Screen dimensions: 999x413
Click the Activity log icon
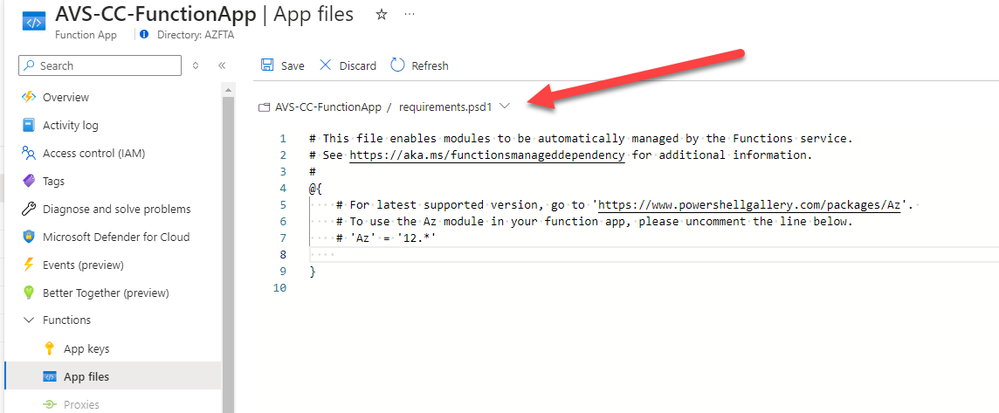tap(29, 125)
